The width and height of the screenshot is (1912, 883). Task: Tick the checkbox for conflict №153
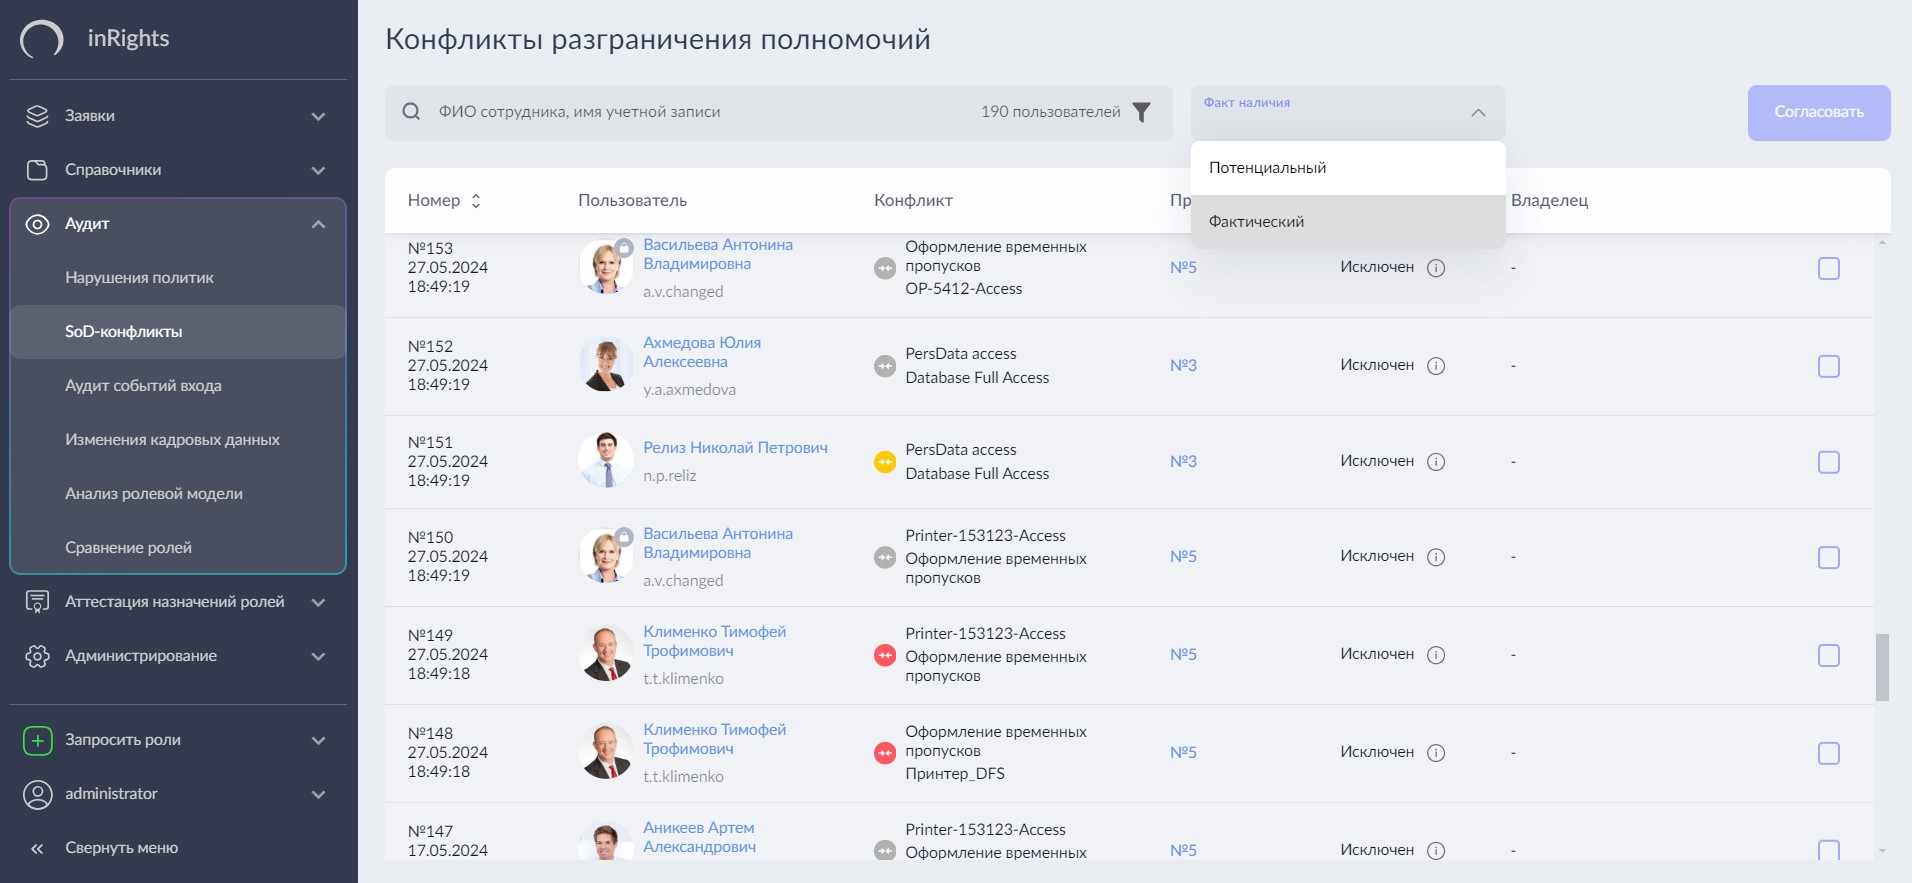click(x=1829, y=268)
